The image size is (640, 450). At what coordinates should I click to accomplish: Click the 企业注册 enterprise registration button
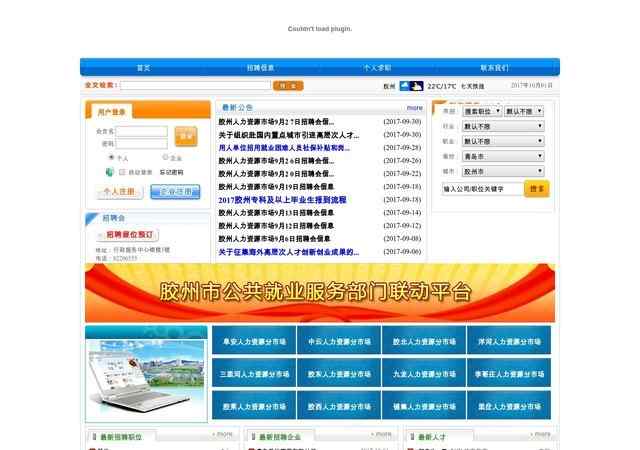tap(177, 191)
